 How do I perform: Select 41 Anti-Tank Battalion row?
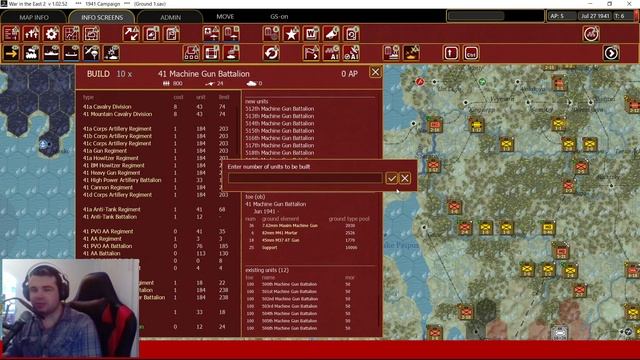pyautogui.click(x=157, y=217)
